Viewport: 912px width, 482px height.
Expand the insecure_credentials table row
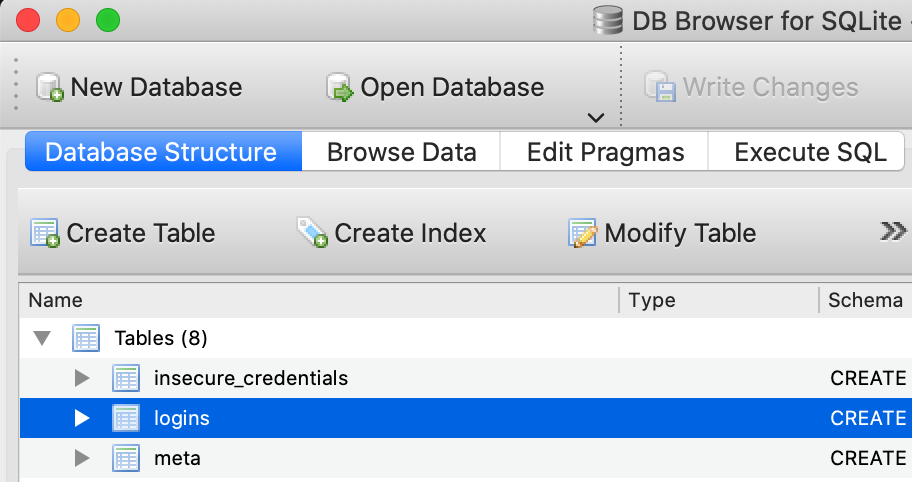tap(82, 379)
